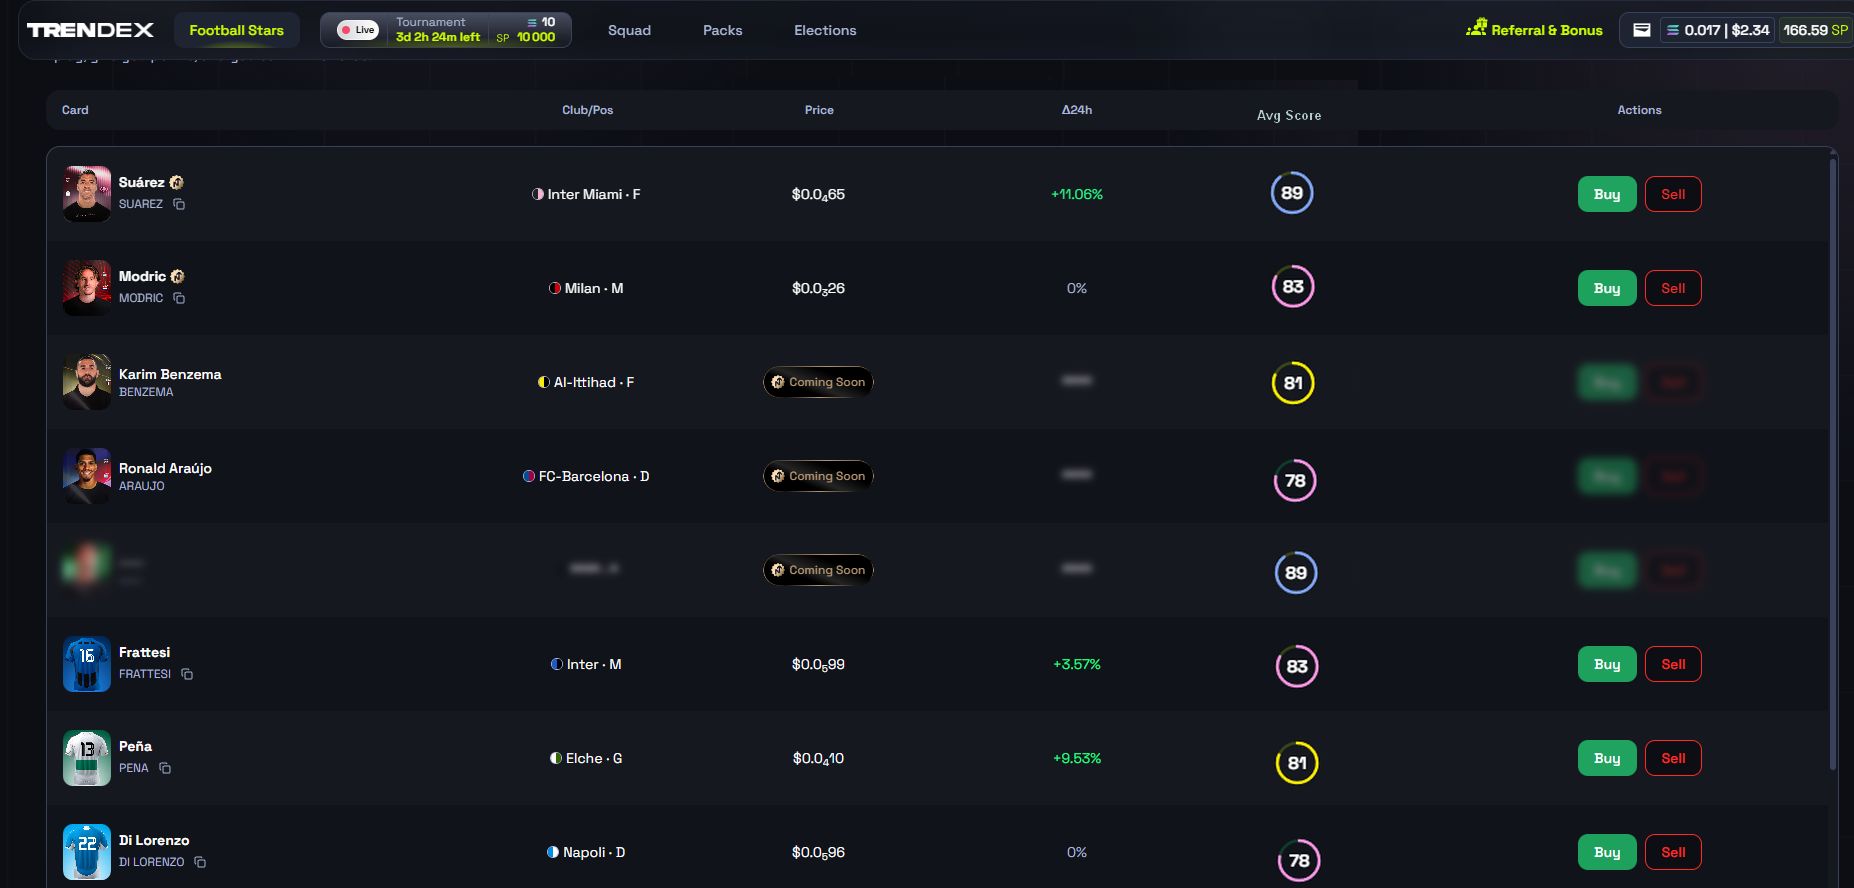Click Peña +9.53% change value
This screenshot has width=1854, height=888.
click(x=1077, y=758)
